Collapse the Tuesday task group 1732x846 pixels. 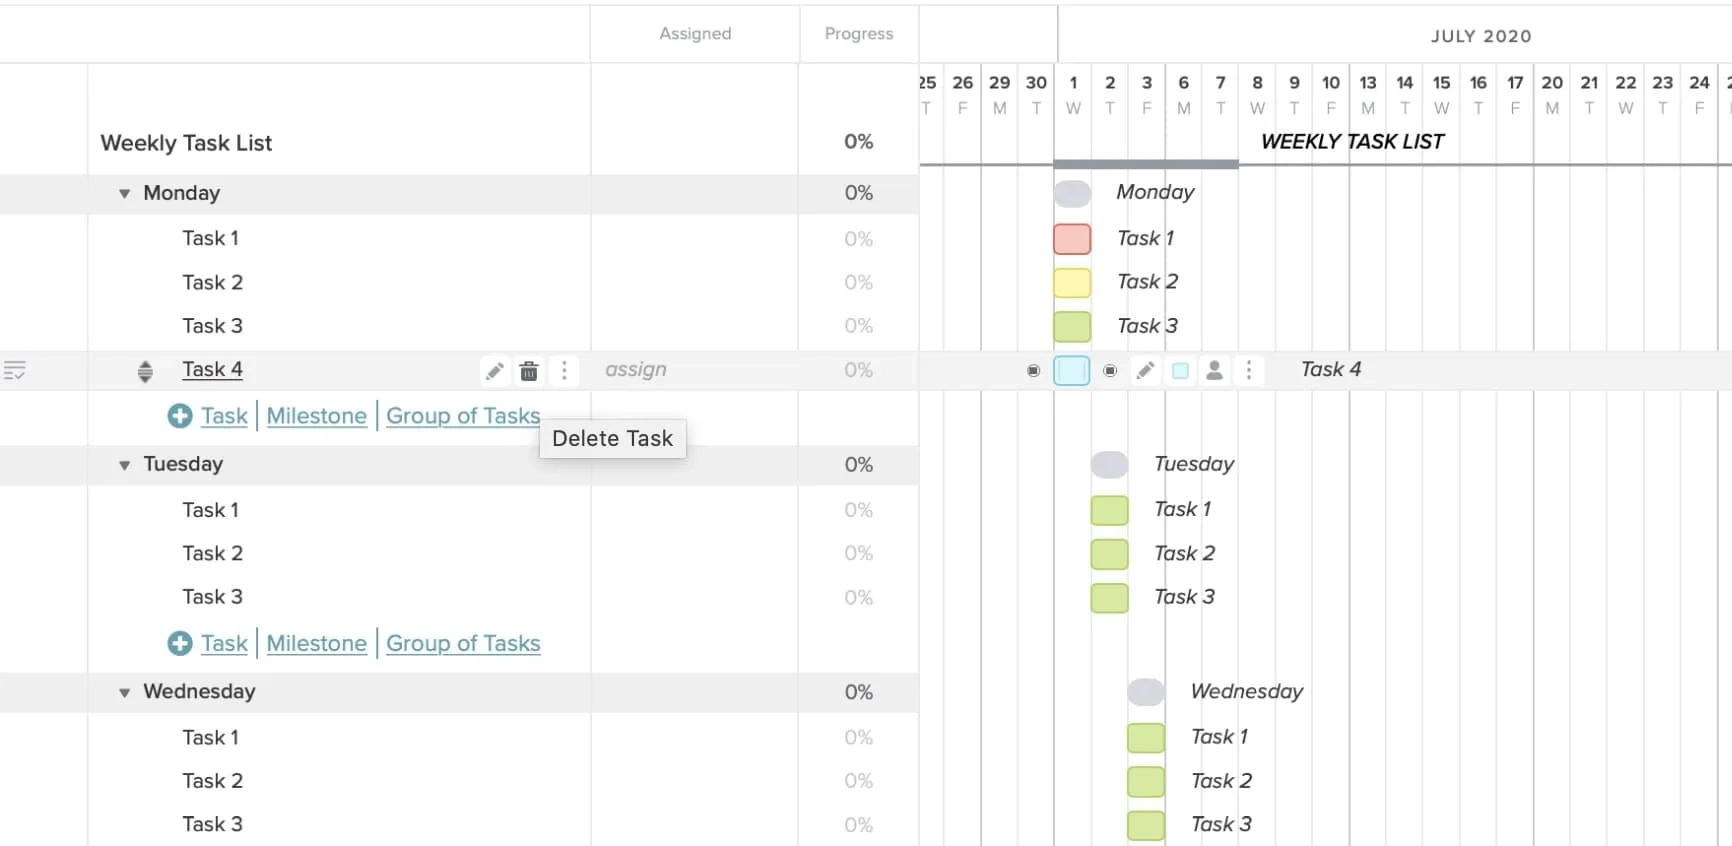tap(123, 464)
